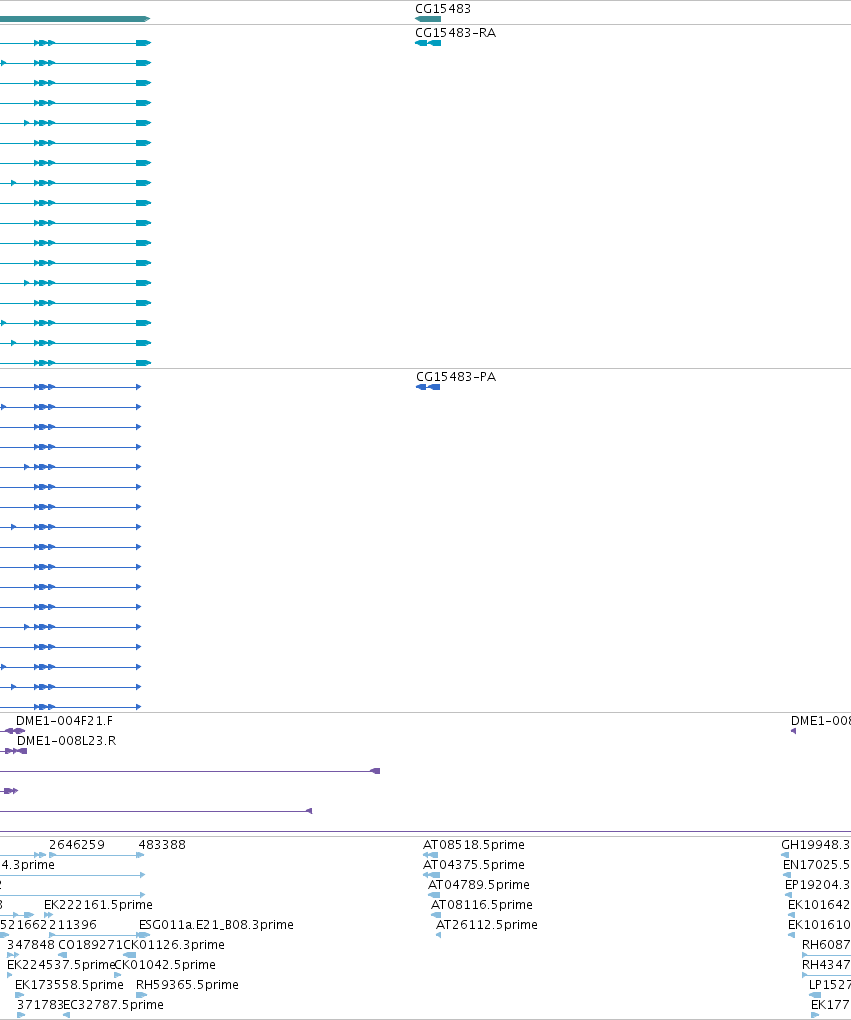Click EST label 347848
Screen dimensions: 851x1020
click(31, 945)
